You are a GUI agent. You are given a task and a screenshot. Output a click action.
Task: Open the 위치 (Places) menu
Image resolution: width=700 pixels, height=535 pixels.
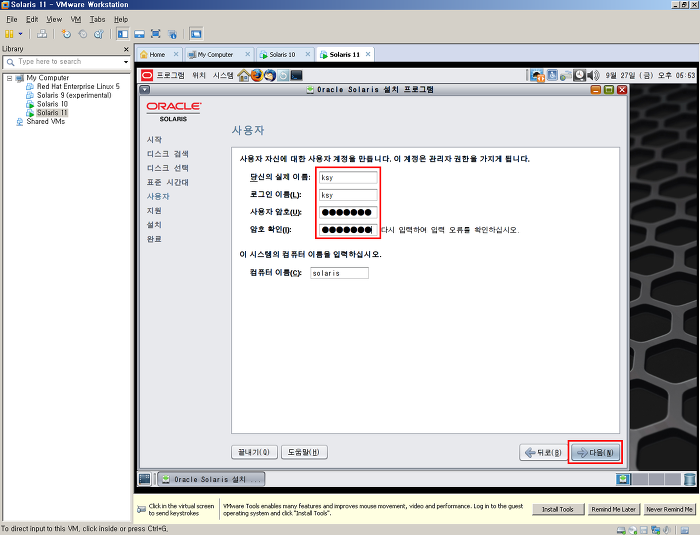199,75
